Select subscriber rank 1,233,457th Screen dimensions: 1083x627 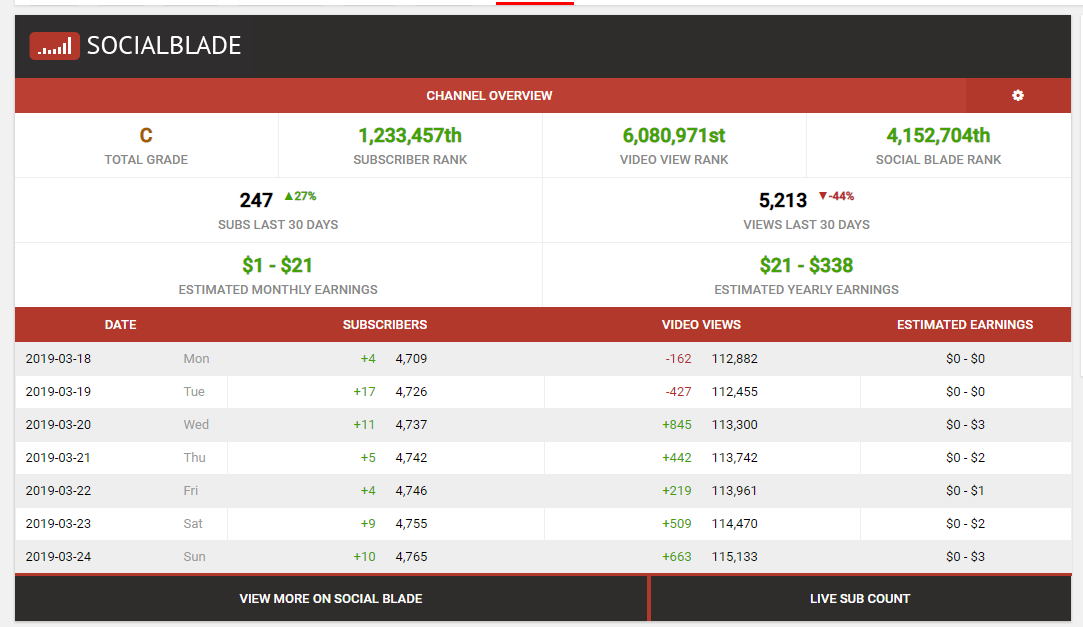click(x=410, y=135)
